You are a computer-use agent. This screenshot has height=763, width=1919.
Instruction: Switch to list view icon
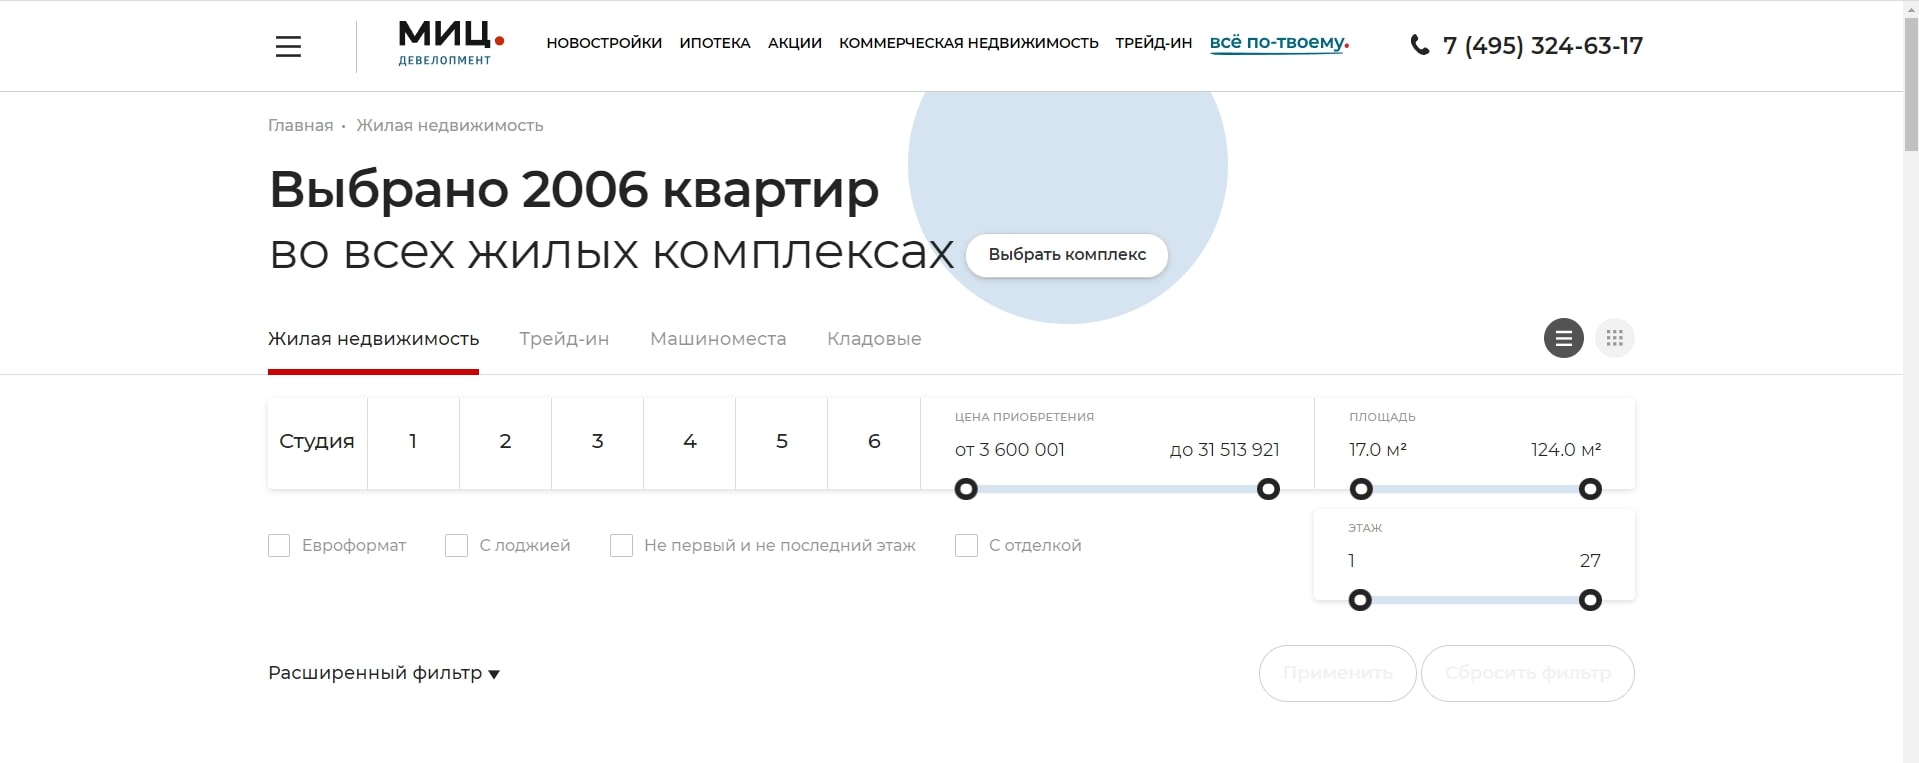pos(1564,338)
